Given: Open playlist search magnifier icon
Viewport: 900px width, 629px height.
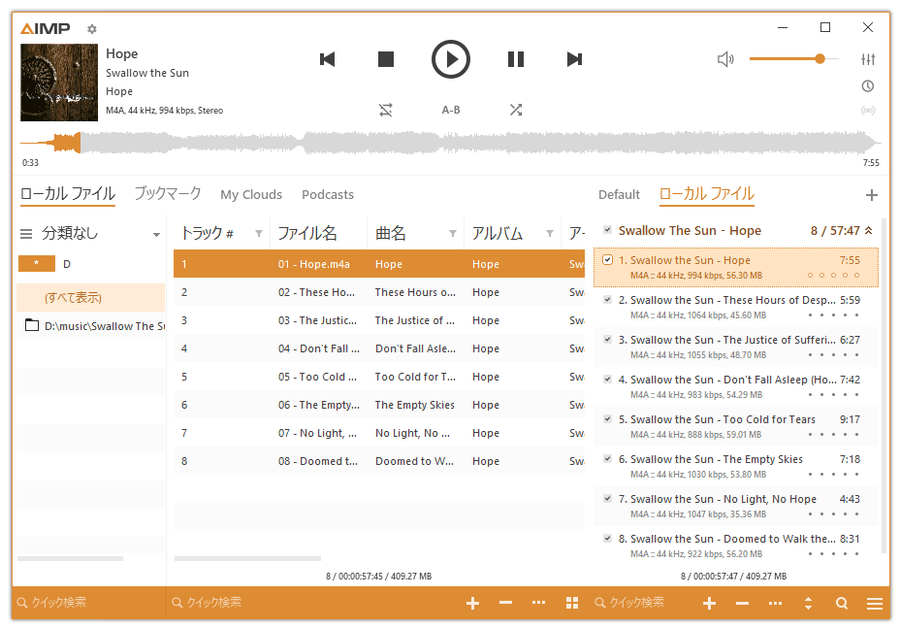Looking at the screenshot, I should (841, 603).
